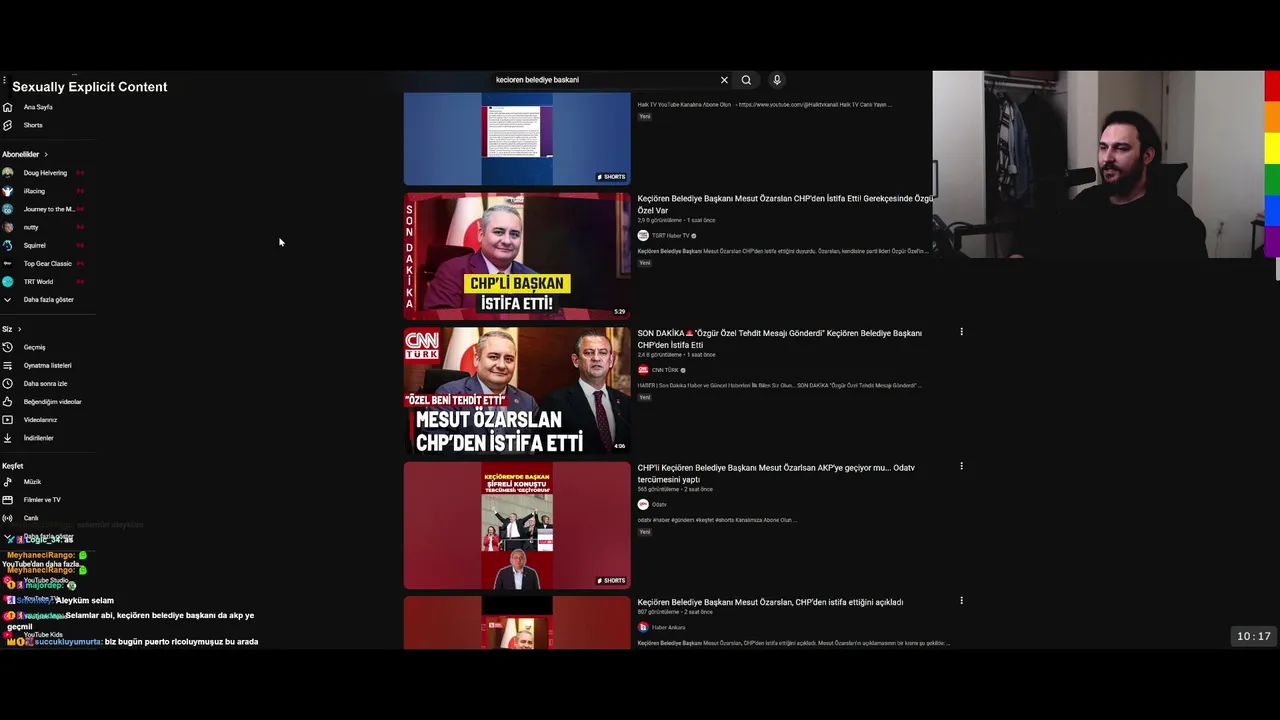Image resolution: width=1280 pixels, height=720 pixels.
Task: Click TGRT video description snippet text
Action: 782,251
